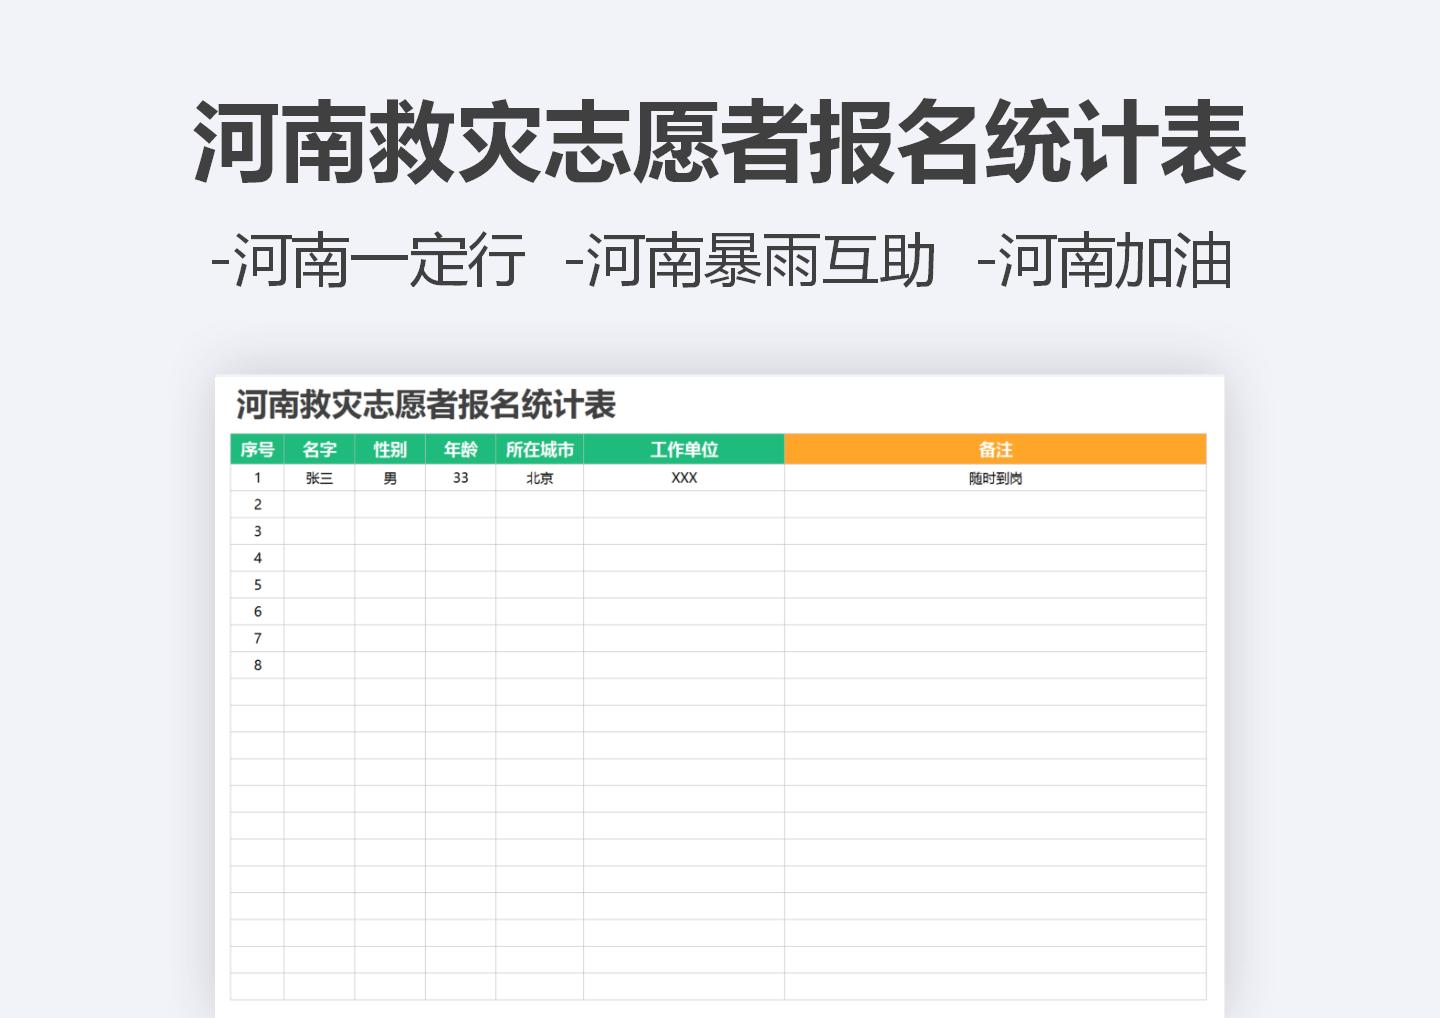This screenshot has width=1440, height=1018.
Task: Select the XXX work unit cell
Action: tap(683, 478)
